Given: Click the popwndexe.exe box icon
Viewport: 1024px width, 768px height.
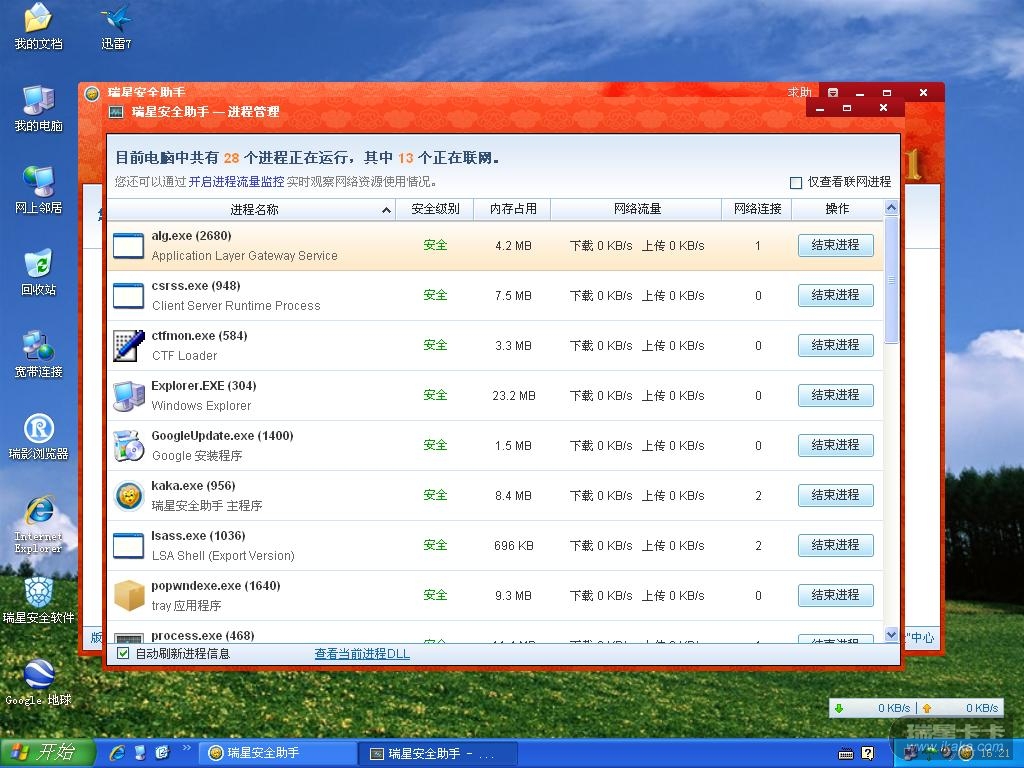Looking at the screenshot, I should (x=128, y=595).
